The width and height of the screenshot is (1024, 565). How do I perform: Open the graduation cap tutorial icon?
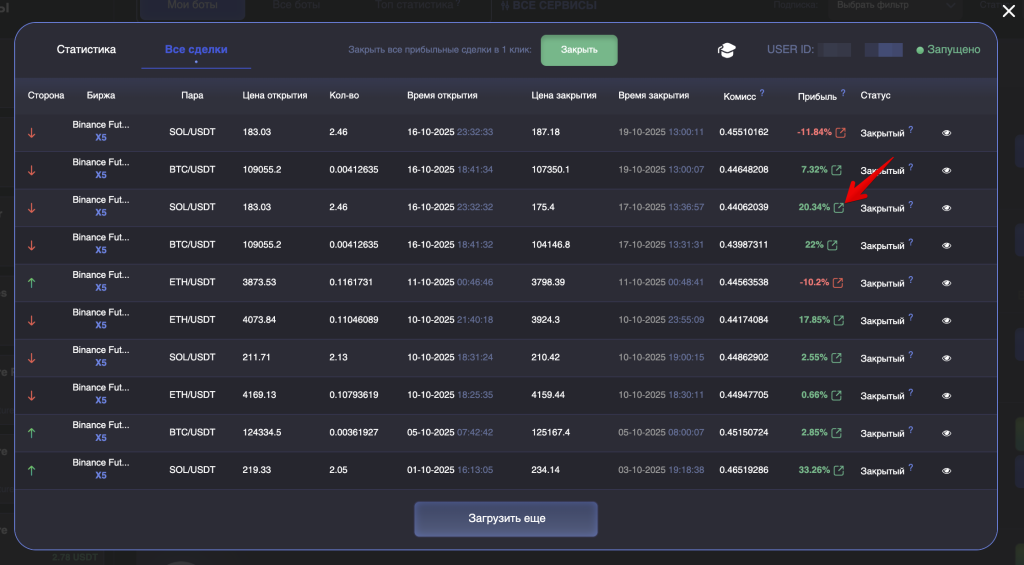[726, 51]
